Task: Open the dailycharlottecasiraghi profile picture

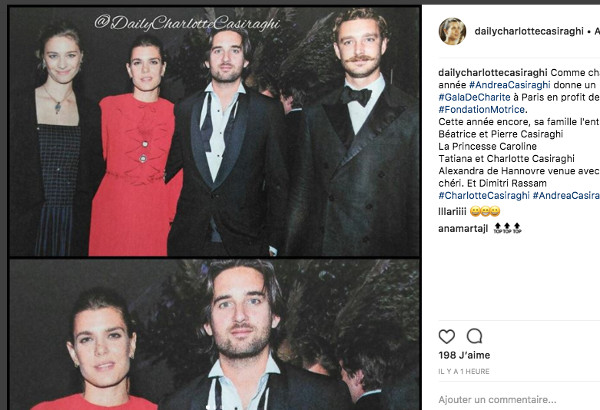Action: 452,31
